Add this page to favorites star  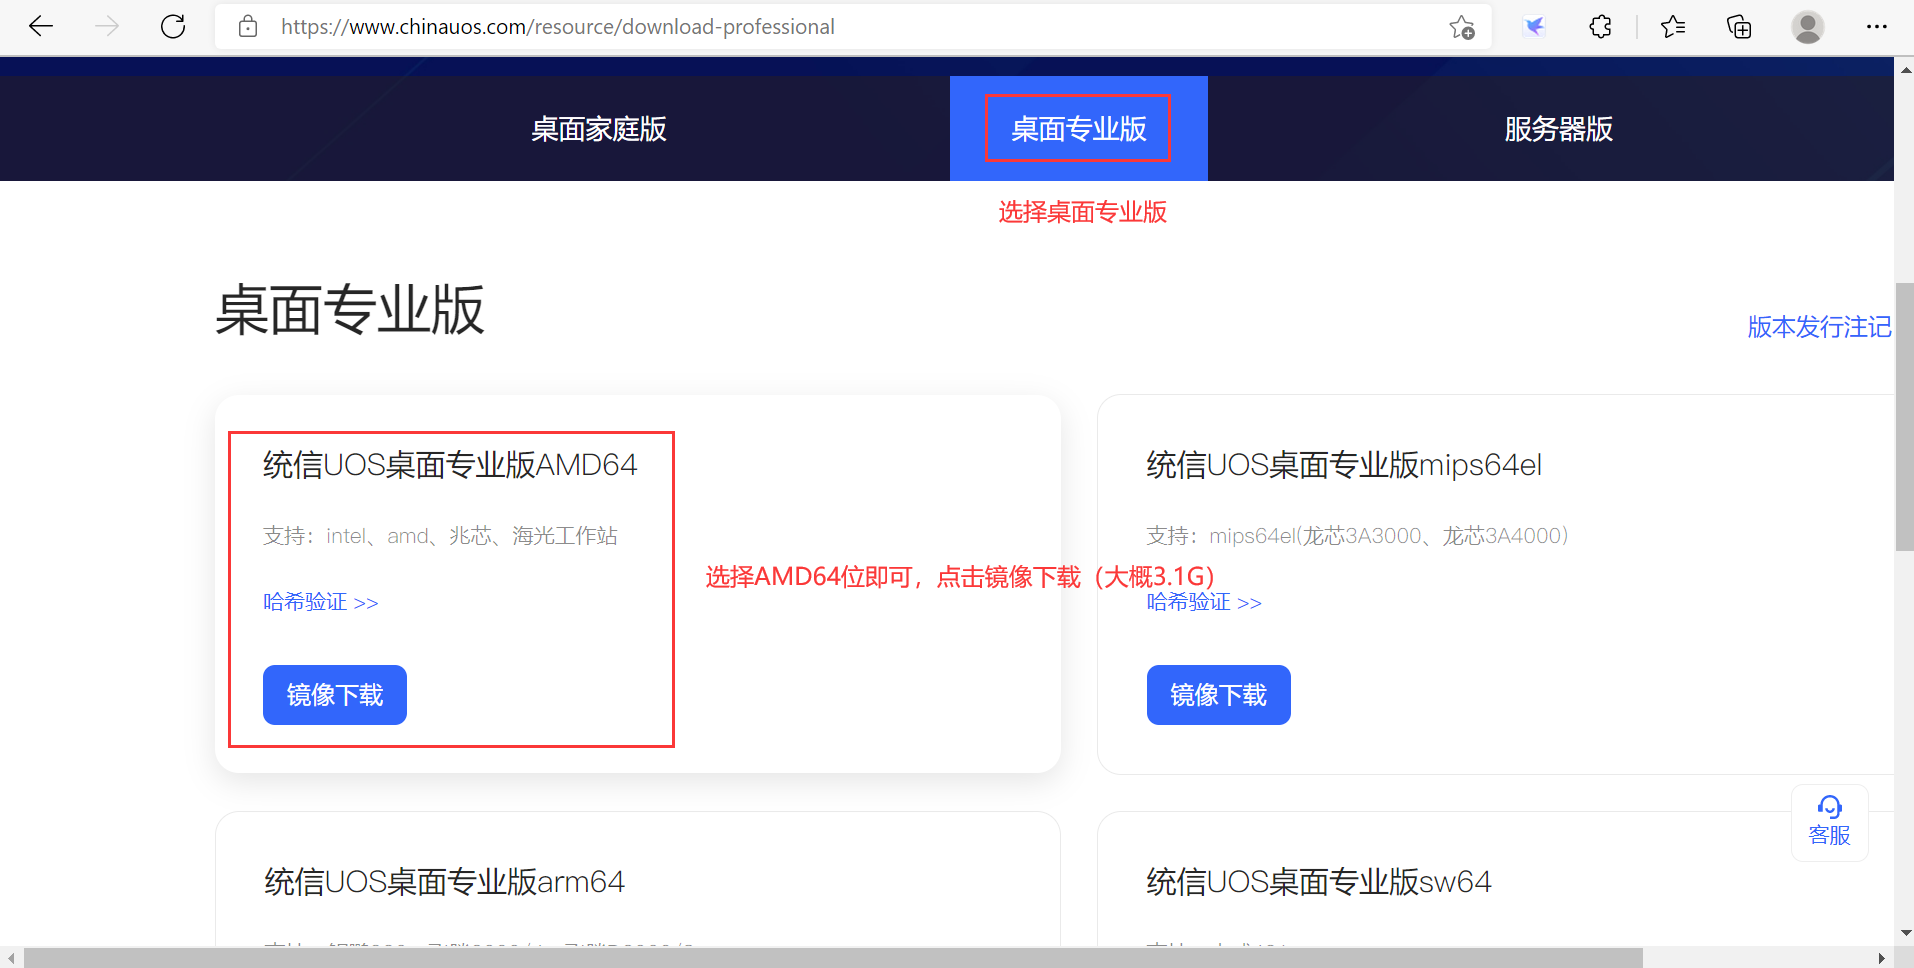click(1462, 27)
